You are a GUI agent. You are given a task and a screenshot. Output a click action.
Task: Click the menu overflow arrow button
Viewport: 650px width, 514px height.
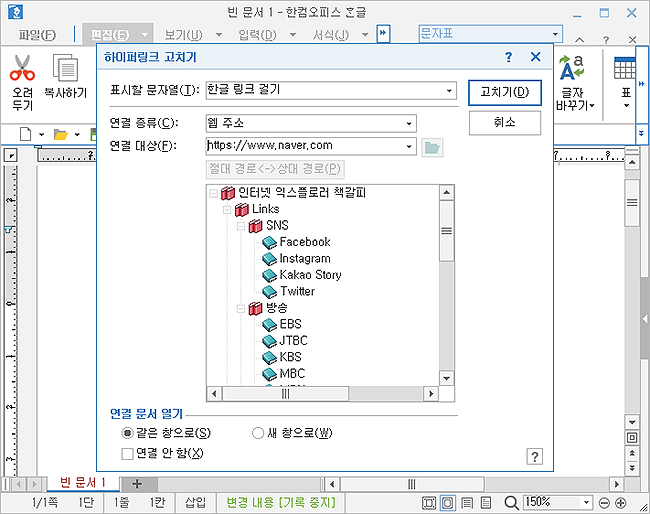tap(383, 34)
